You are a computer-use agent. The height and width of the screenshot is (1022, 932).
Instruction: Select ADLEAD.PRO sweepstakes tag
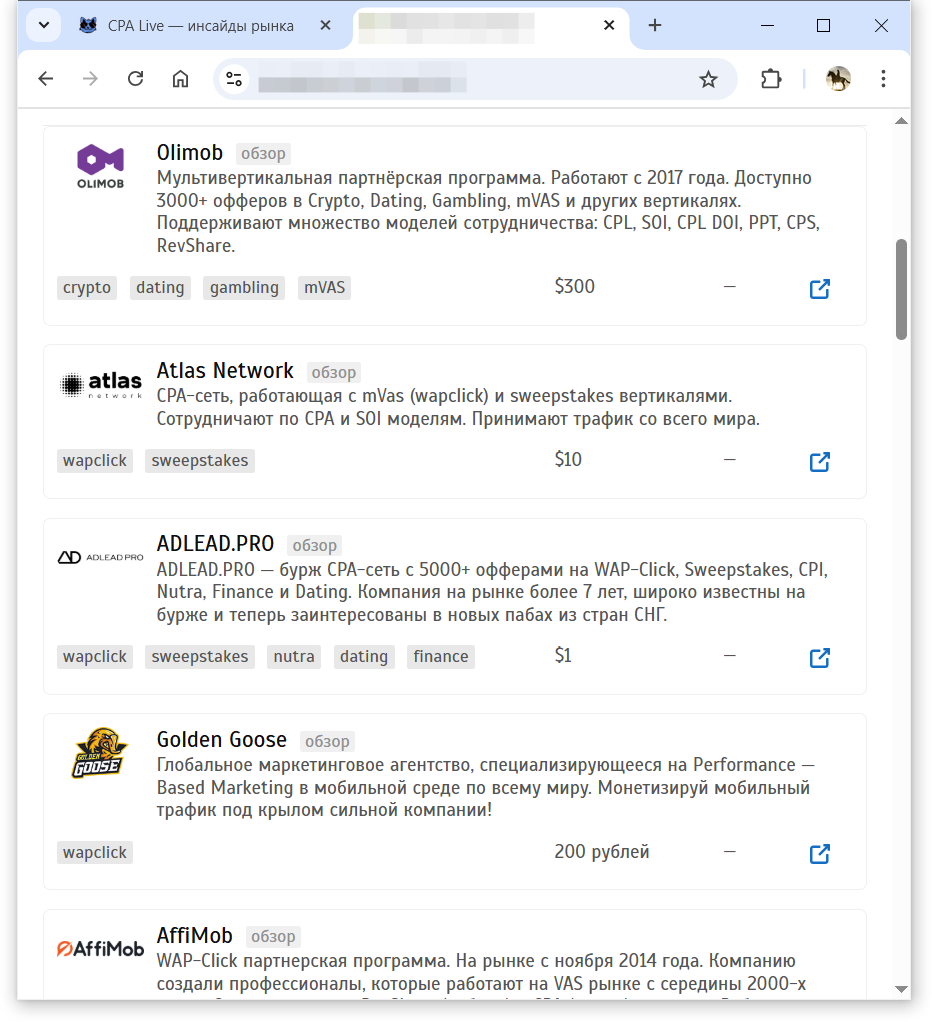point(200,656)
